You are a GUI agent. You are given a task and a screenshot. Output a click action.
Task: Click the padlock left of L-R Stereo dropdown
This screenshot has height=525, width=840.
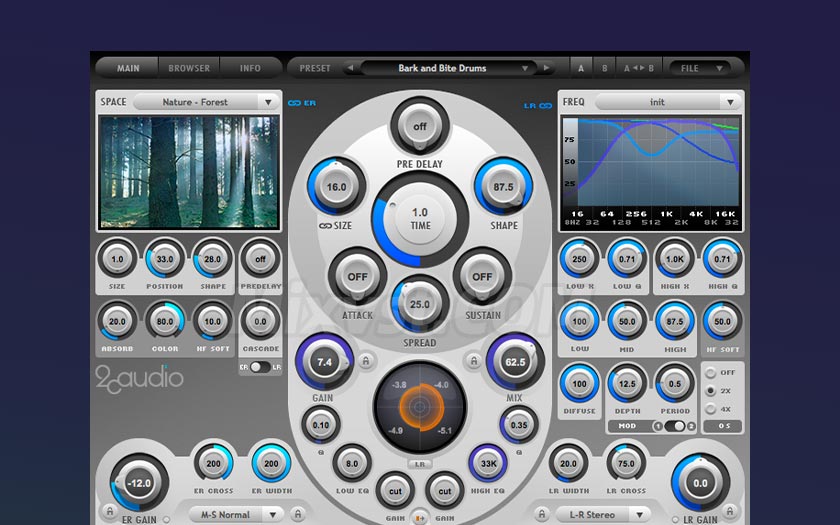click(x=542, y=514)
